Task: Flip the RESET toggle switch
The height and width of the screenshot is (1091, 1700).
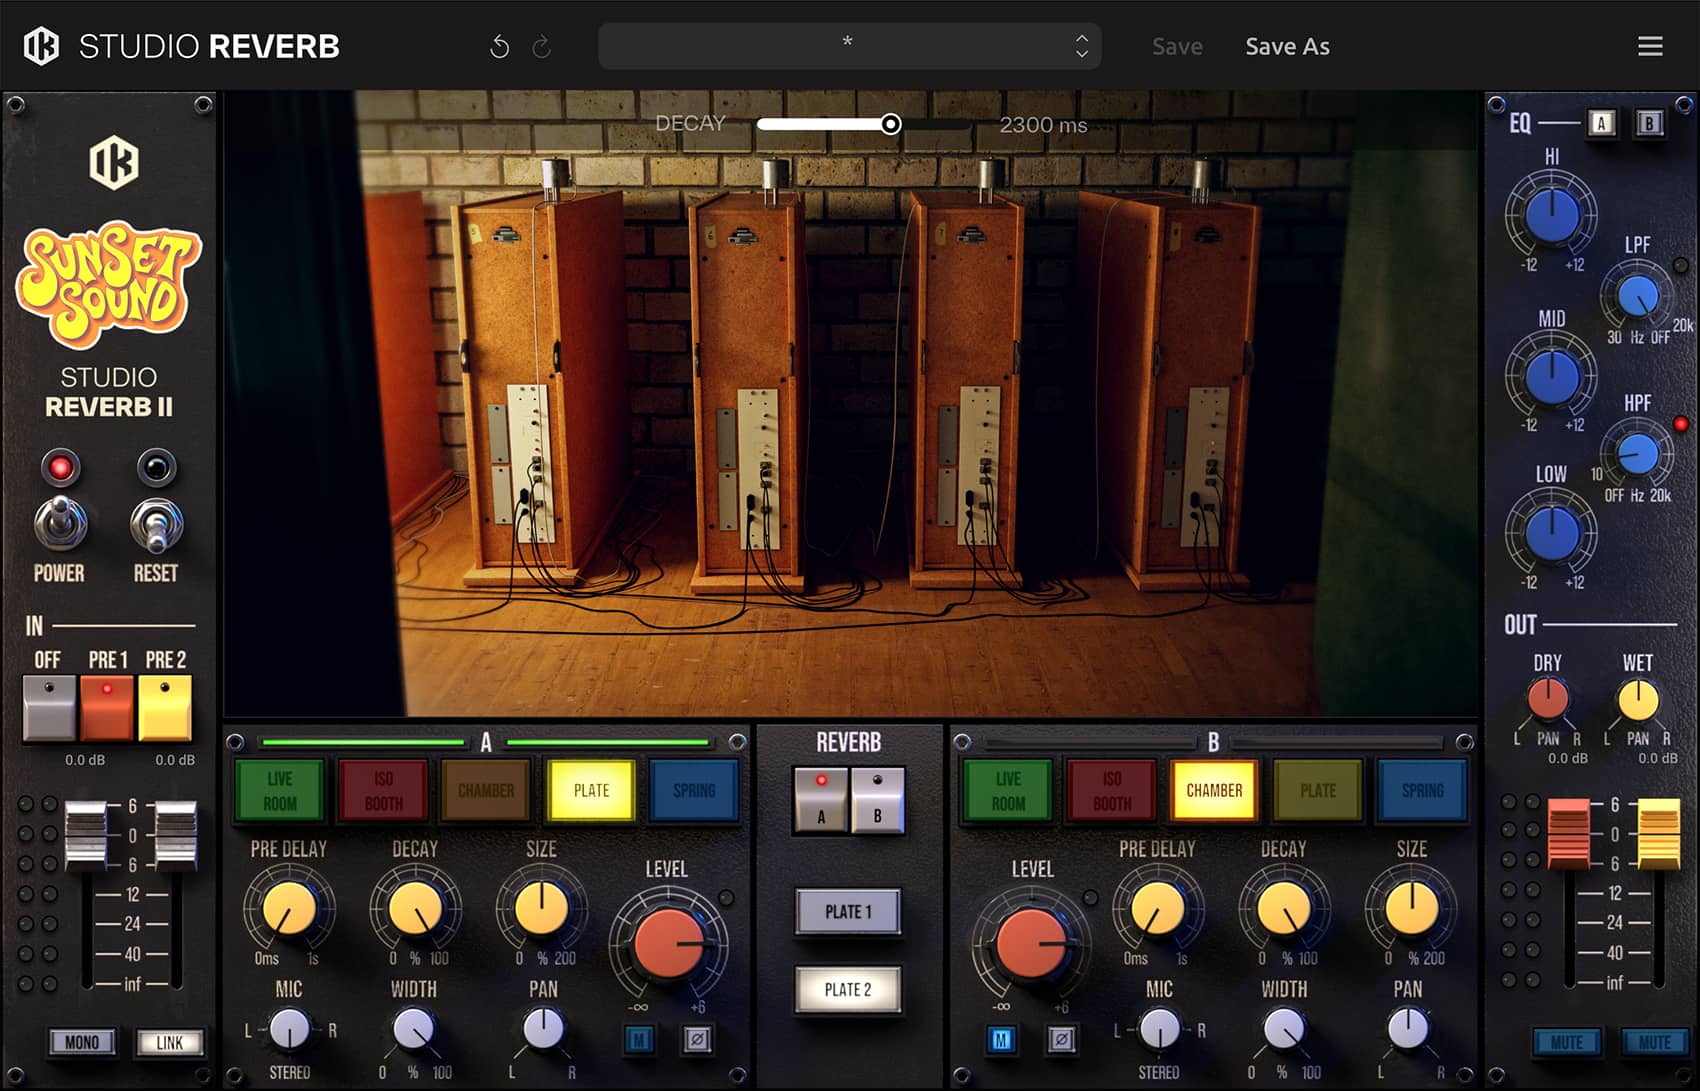Action: click(x=156, y=526)
